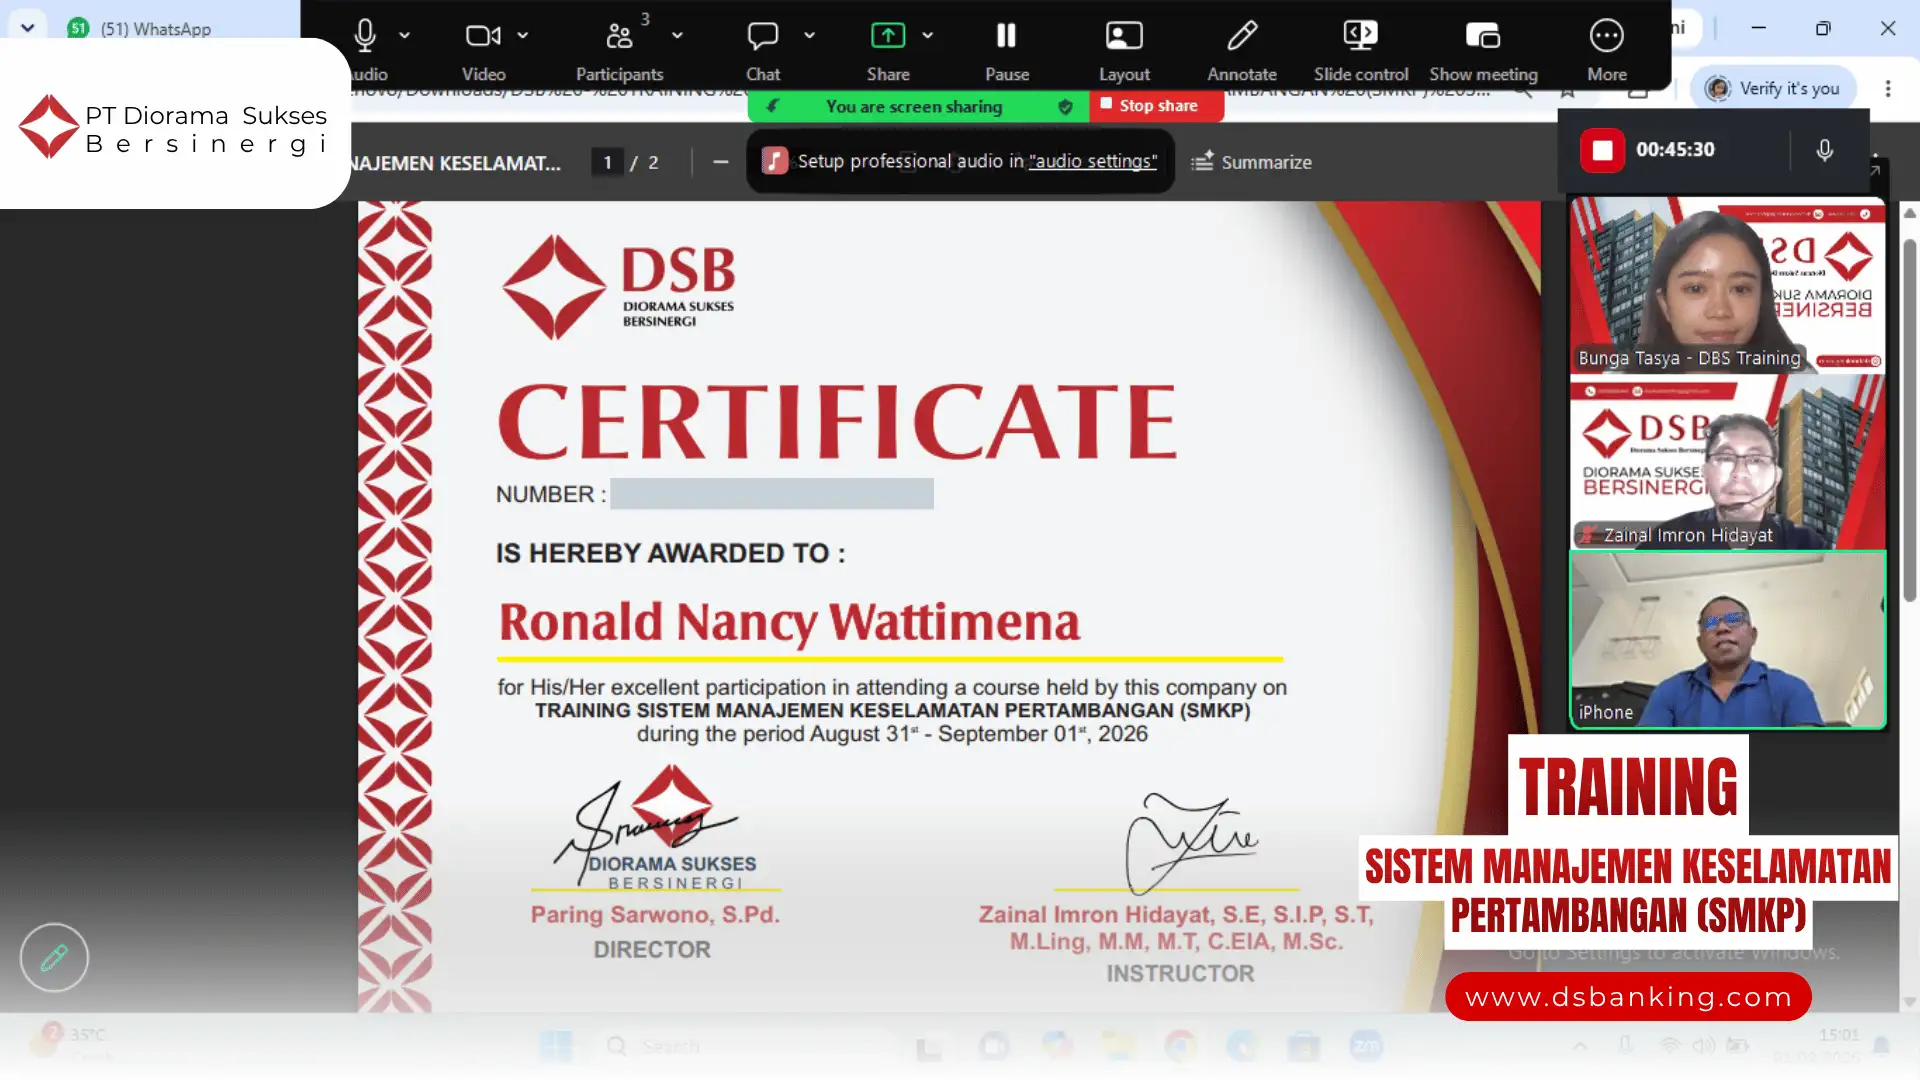Click the Verify it's you button
The height and width of the screenshot is (1080, 1920).
1772,88
